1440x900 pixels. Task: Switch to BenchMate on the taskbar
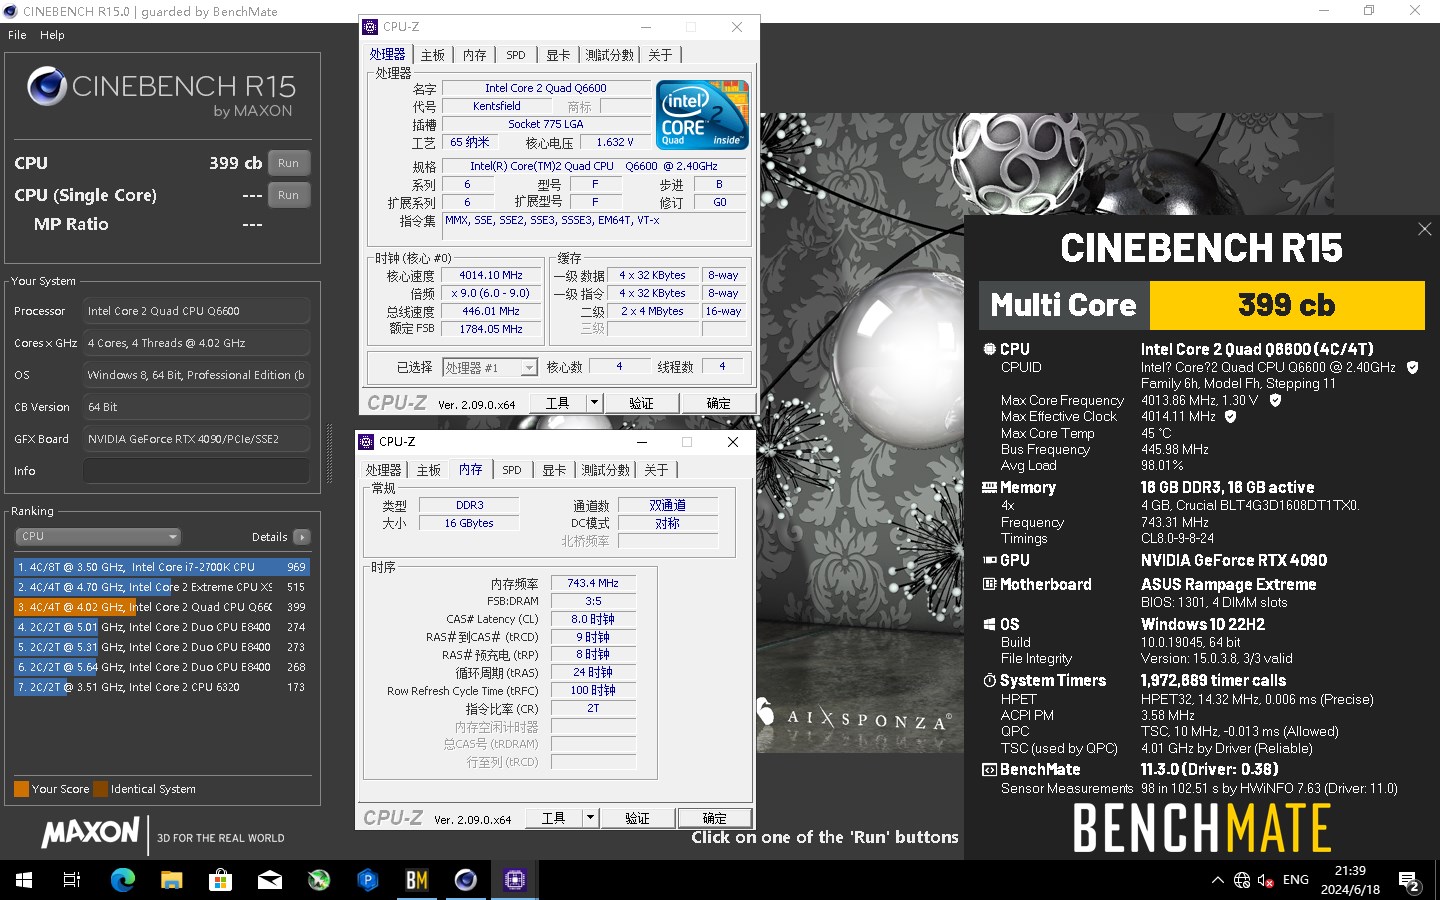coord(417,880)
